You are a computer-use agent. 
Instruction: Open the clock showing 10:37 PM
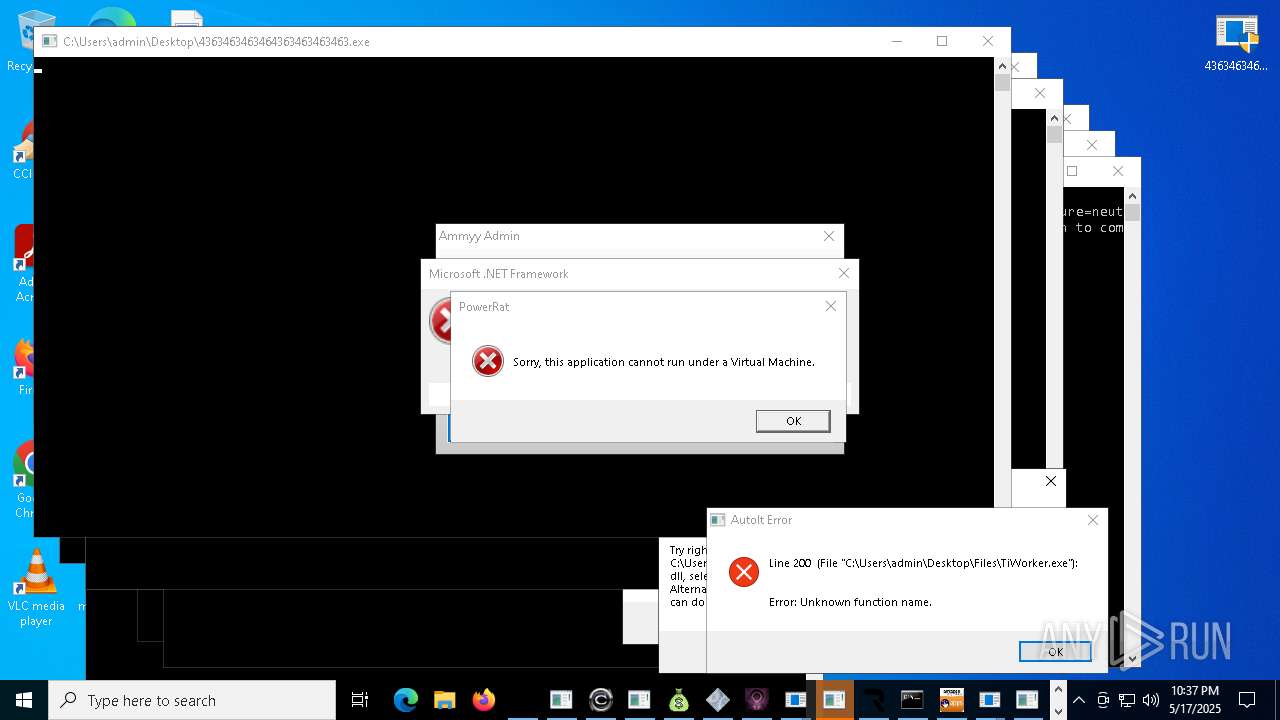[x=1195, y=700]
